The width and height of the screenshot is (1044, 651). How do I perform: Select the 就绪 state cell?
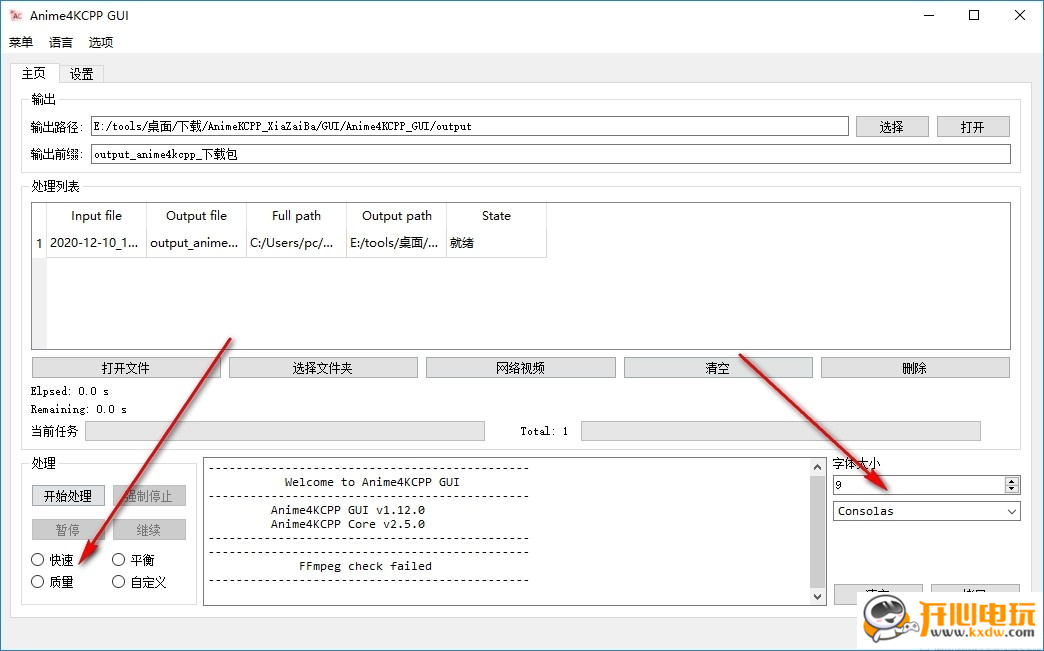(x=496, y=243)
